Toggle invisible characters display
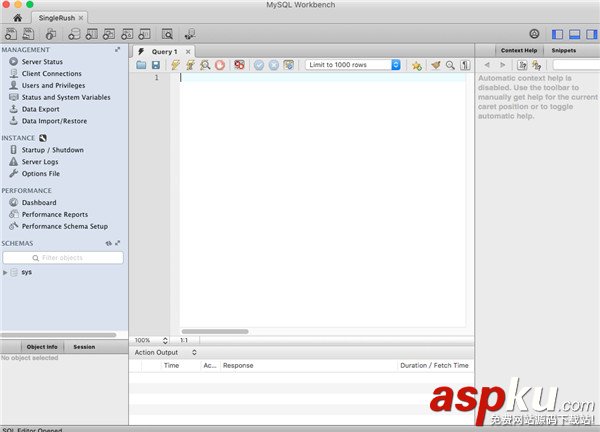Screen dimensions: 600x432 pos(465,65)
